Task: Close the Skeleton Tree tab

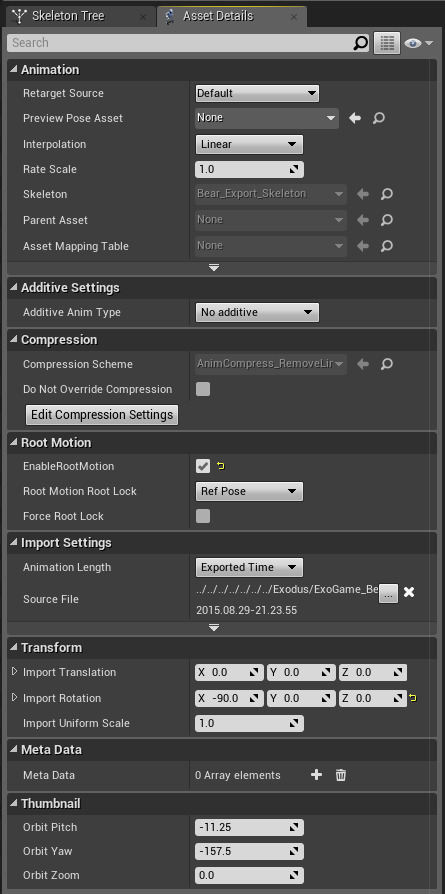Action: pos(143,17)
